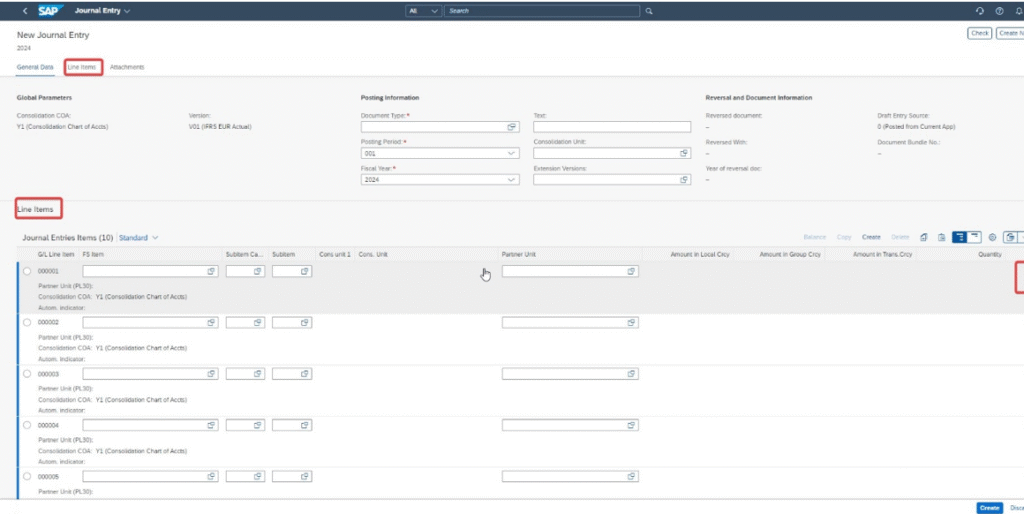Click the search magnifier icon
This screenshot has height=514, width=1024.
(x=648, y=11)
